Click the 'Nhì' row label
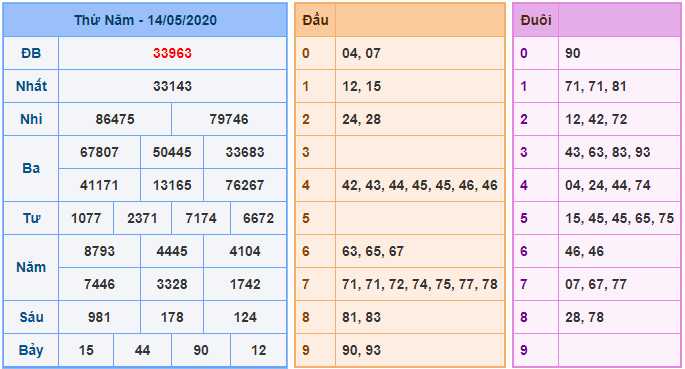This screenshot has width=685, height=369. [x=31, y=119]
